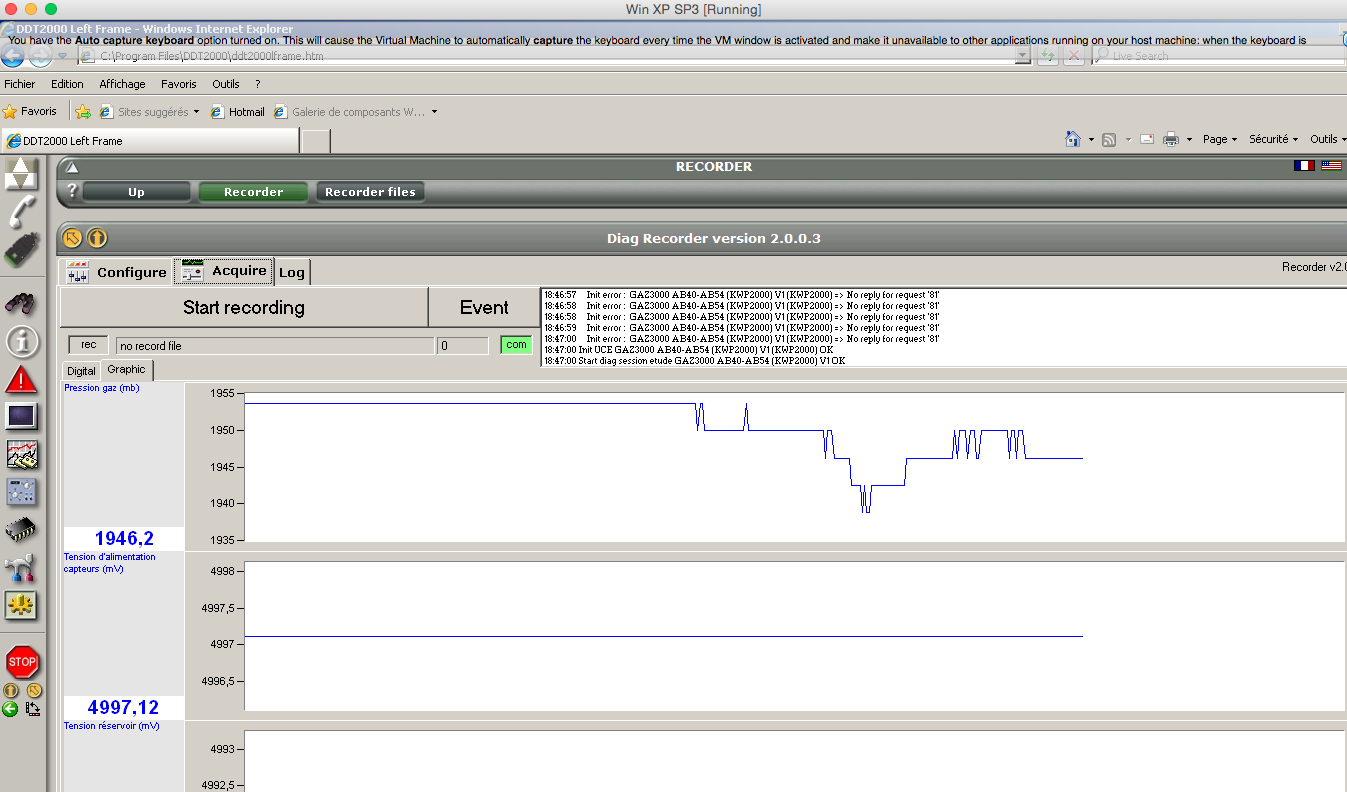Click the monitor screen icon in sidebar

(x=22, y=416)
